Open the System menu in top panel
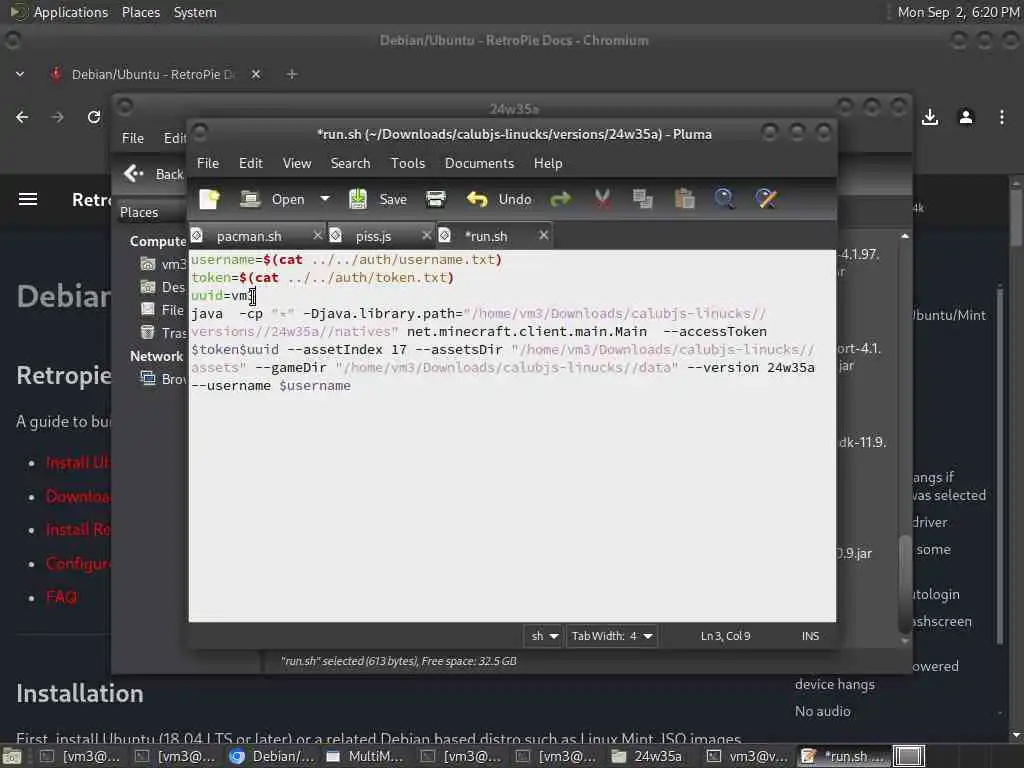The width and height of the screenshot is (1024, 768). point(195,12)
